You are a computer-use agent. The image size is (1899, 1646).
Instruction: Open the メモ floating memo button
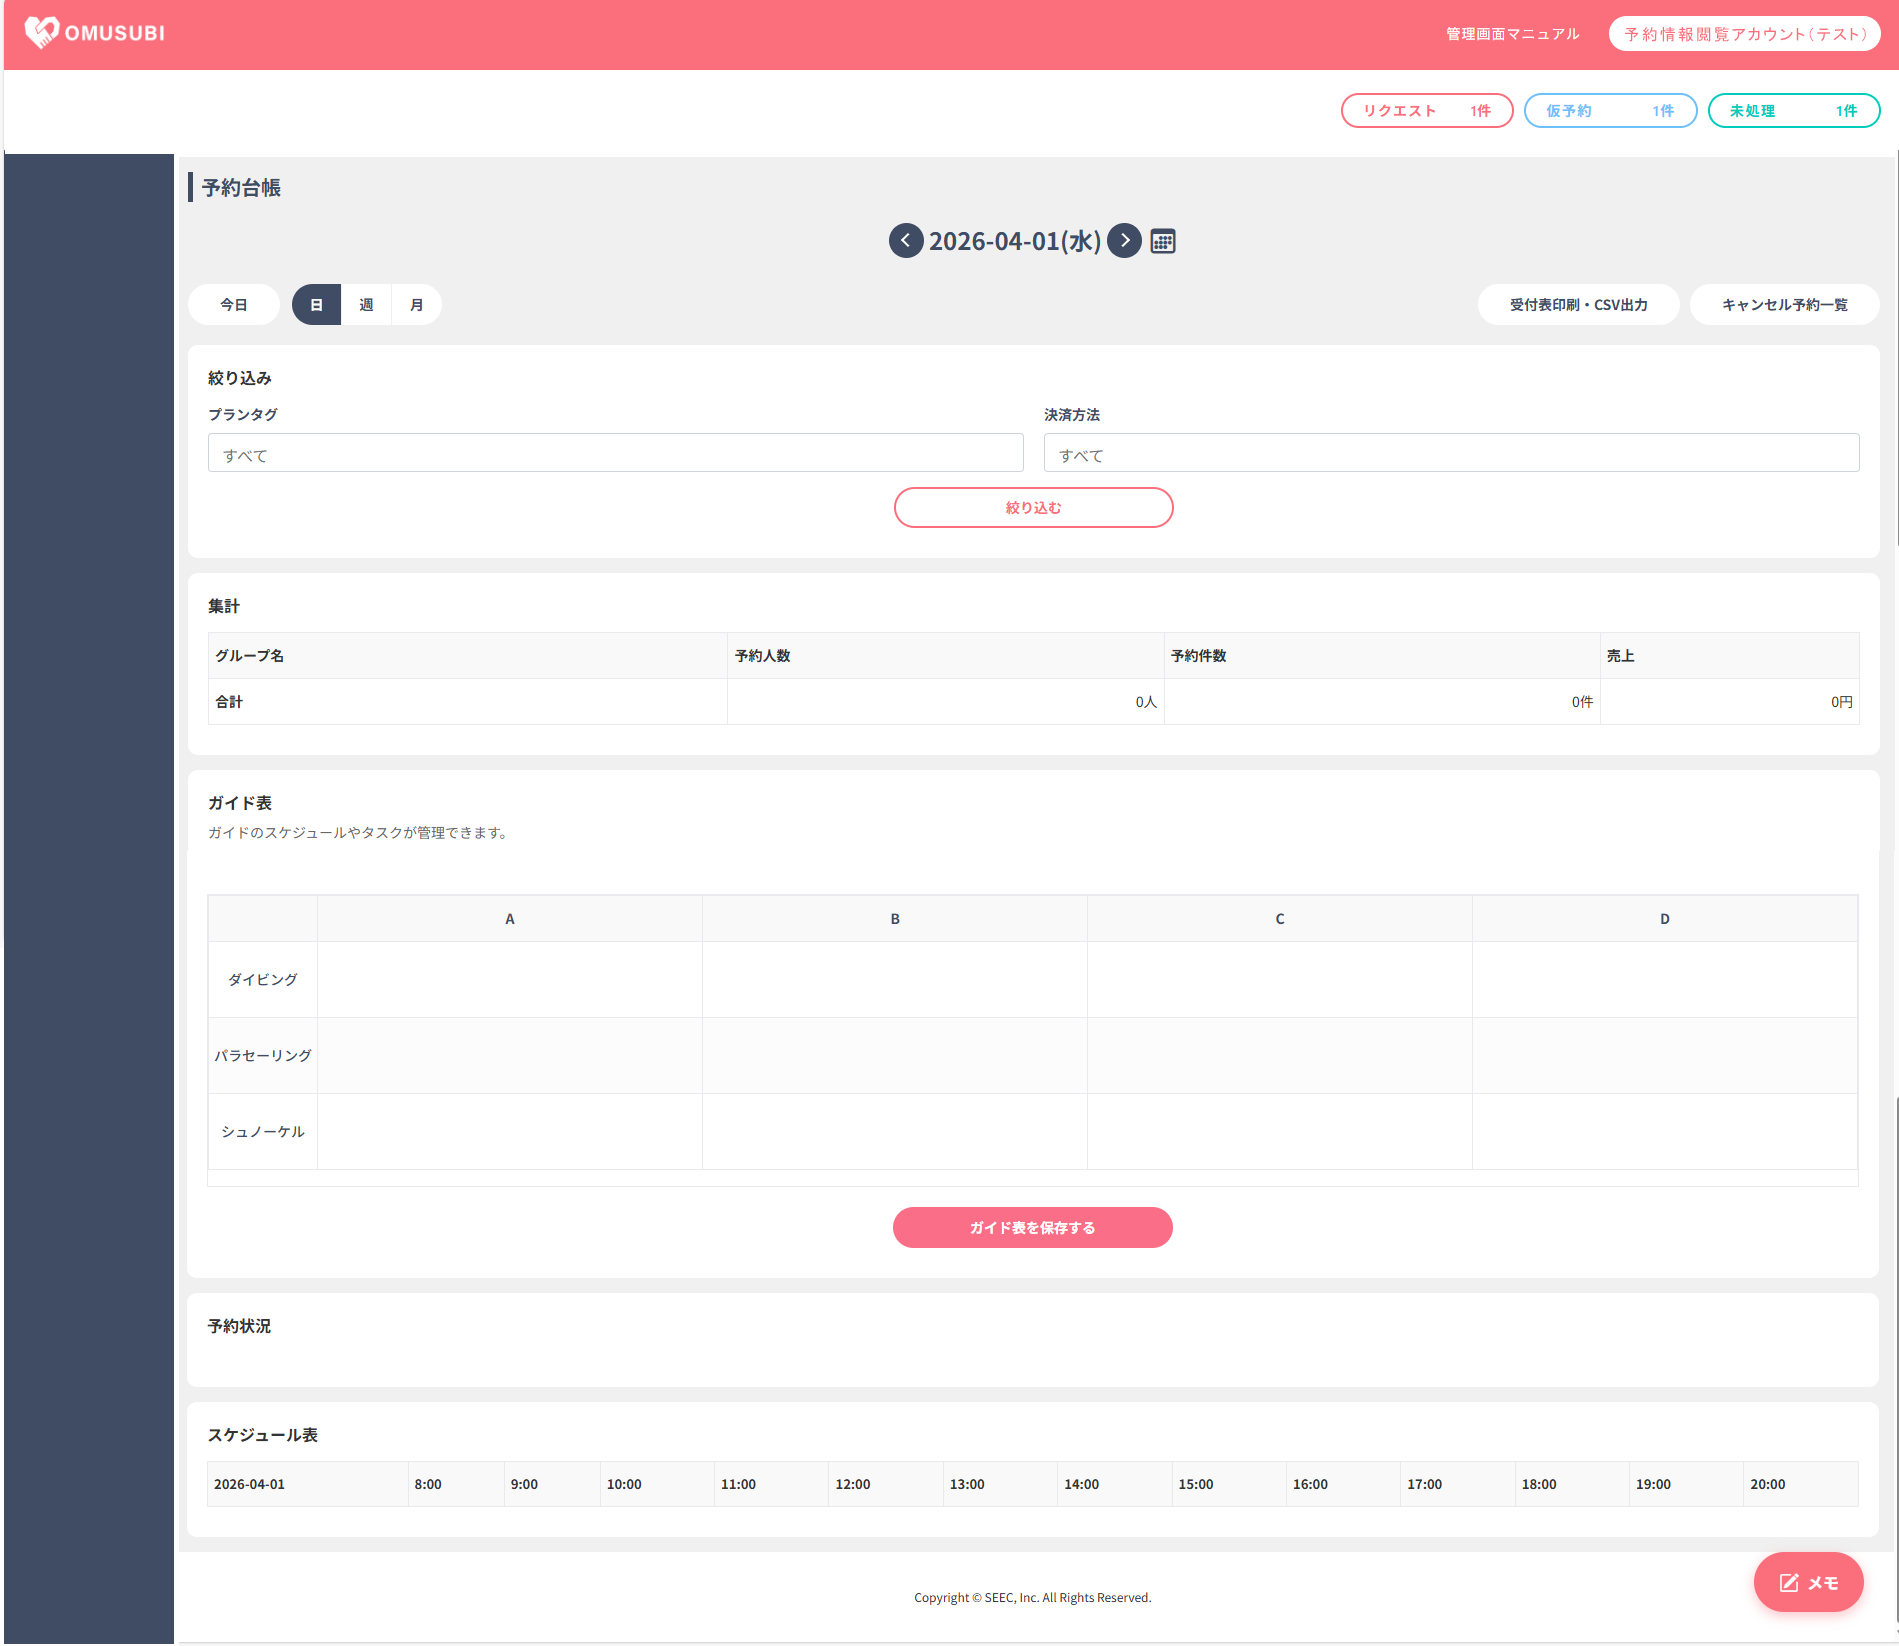(1807, 1582)
